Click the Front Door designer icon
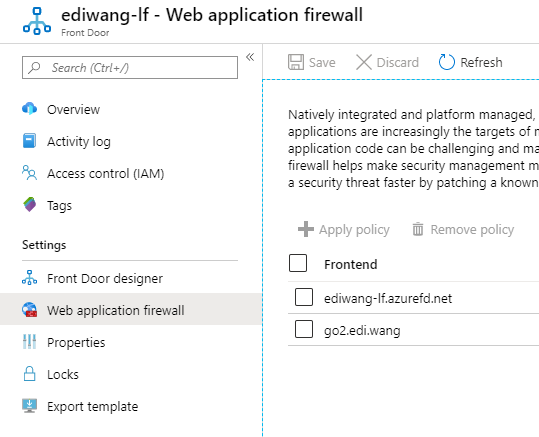Viewport: 539px width, 437px height. [30, 278]
